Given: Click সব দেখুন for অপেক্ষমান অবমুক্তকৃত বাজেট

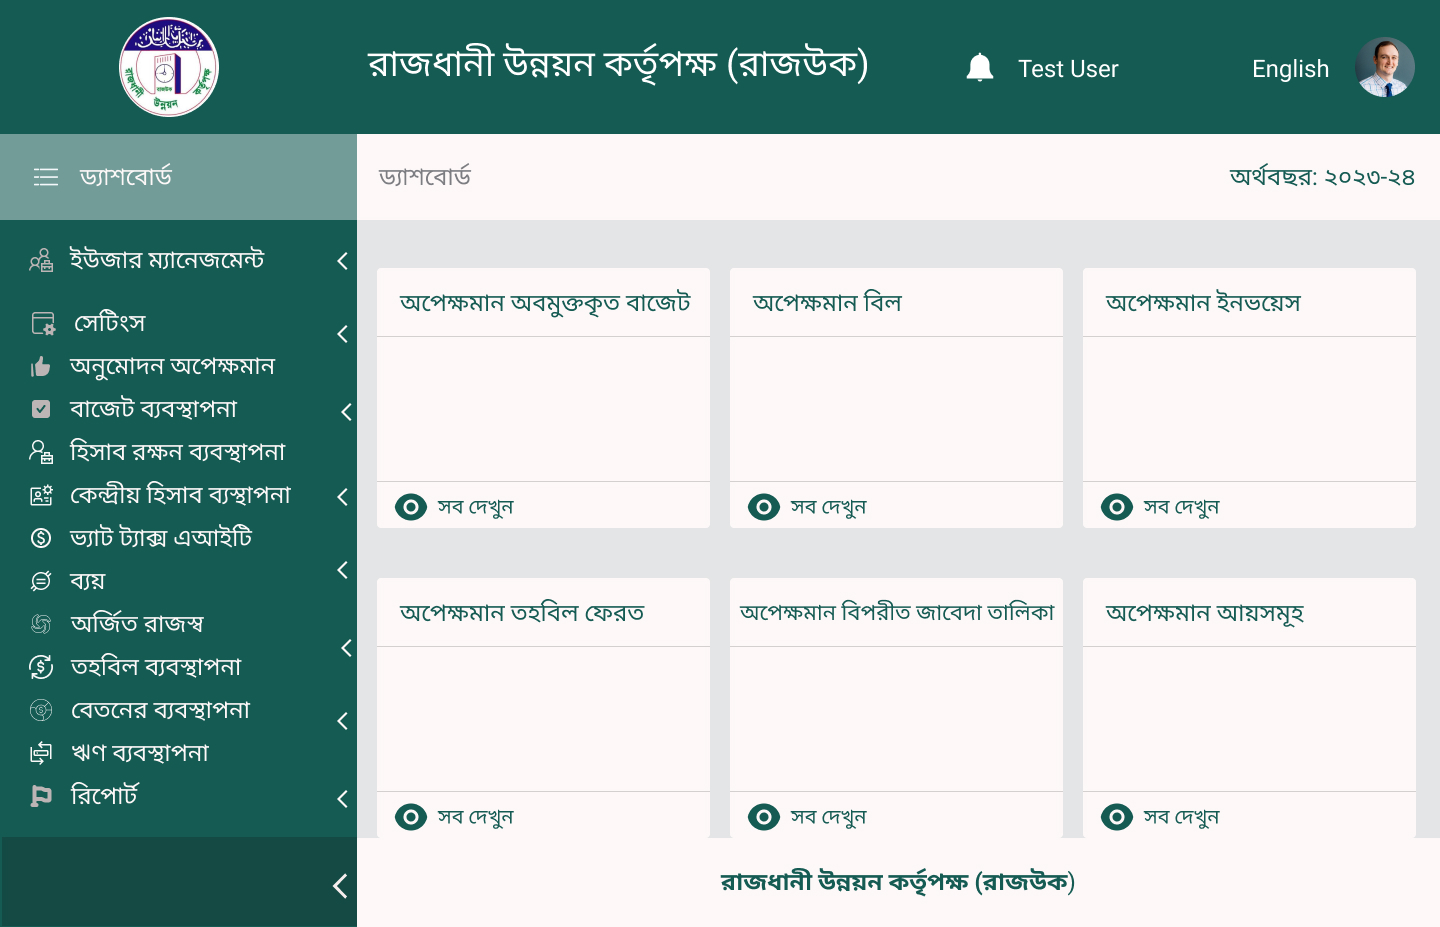Looking at the screenshot, I should coord(476,507).
